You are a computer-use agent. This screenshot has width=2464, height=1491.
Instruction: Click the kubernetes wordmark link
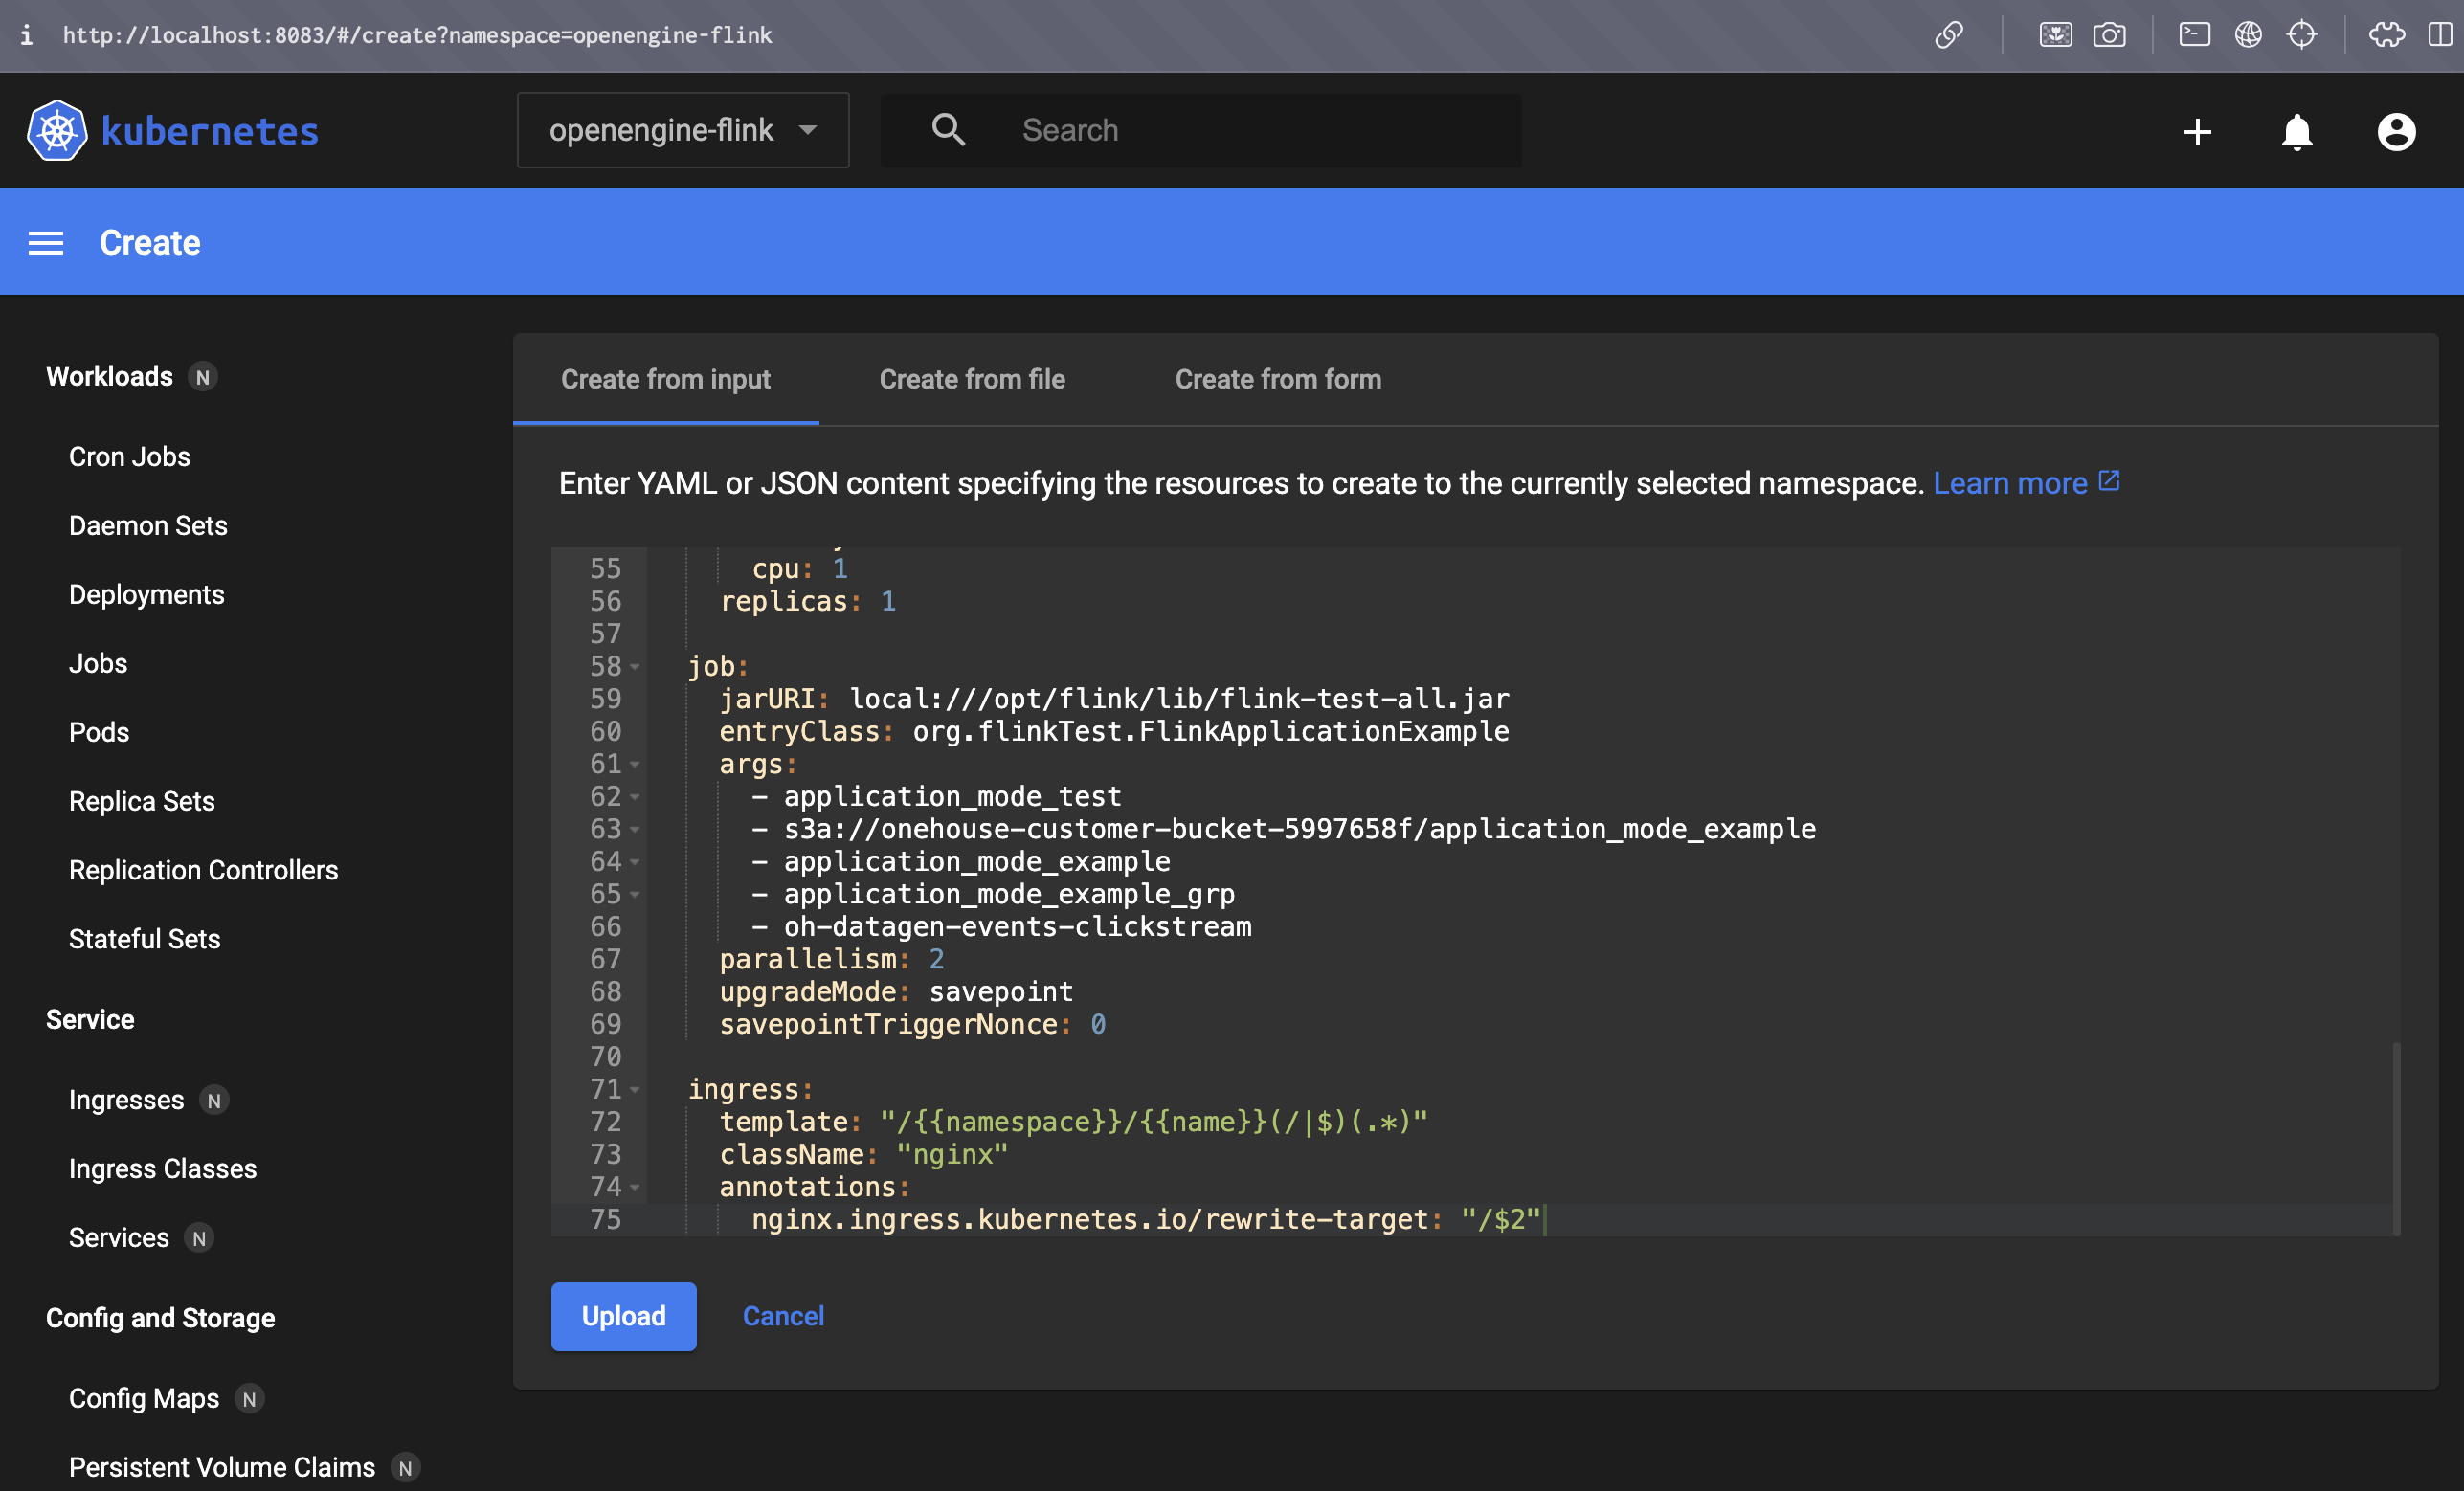tap(210, 131)
